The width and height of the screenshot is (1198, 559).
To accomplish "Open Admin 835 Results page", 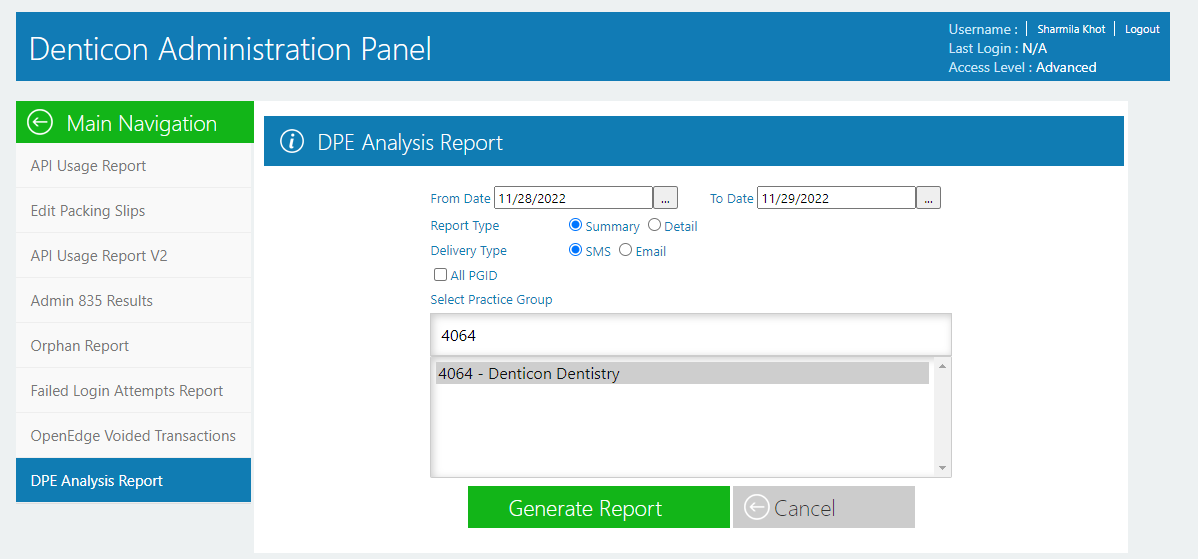I will [134, 301].
